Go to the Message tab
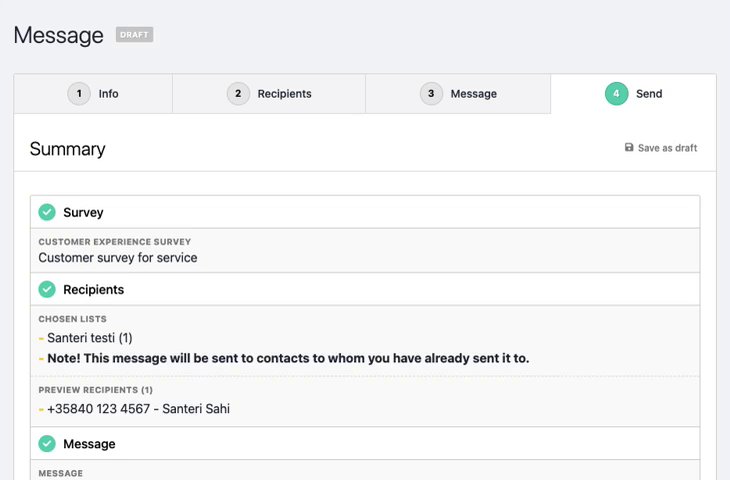The image size is (730, 480). tap(473, 94)
